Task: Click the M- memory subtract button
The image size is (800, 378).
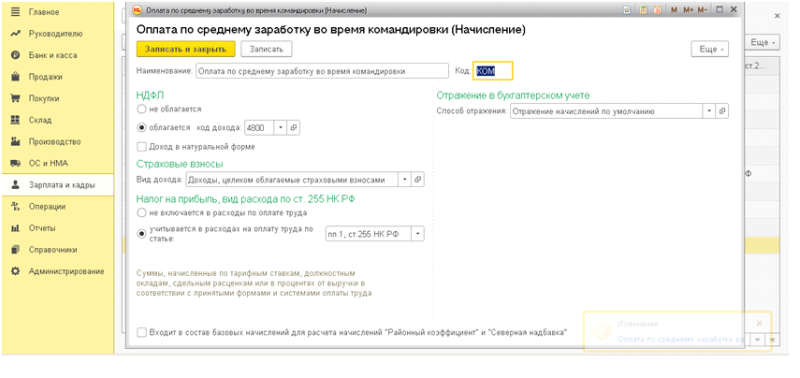Action: tap(703, 10)
